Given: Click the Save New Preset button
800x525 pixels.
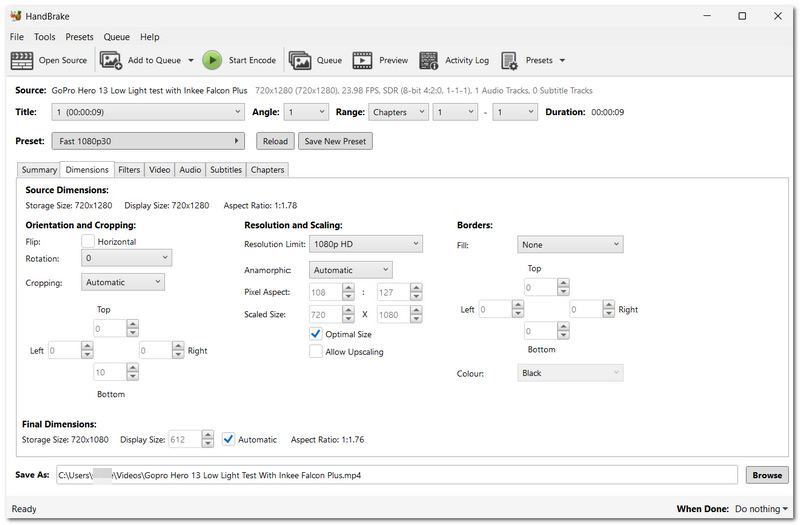Looking at the screenshot, I should pos(335,141).
